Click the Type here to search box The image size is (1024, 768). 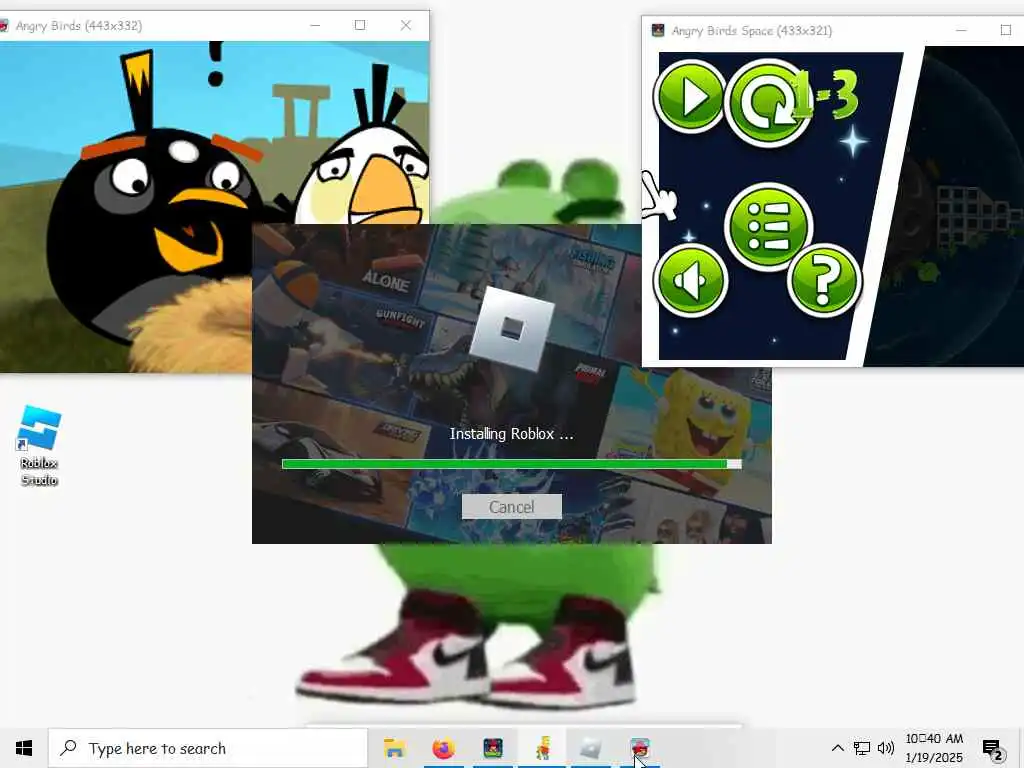208,748
